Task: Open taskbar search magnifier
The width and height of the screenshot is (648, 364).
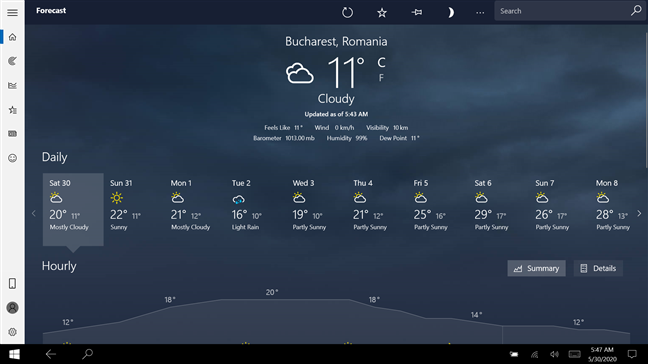Action: [87, 354]
